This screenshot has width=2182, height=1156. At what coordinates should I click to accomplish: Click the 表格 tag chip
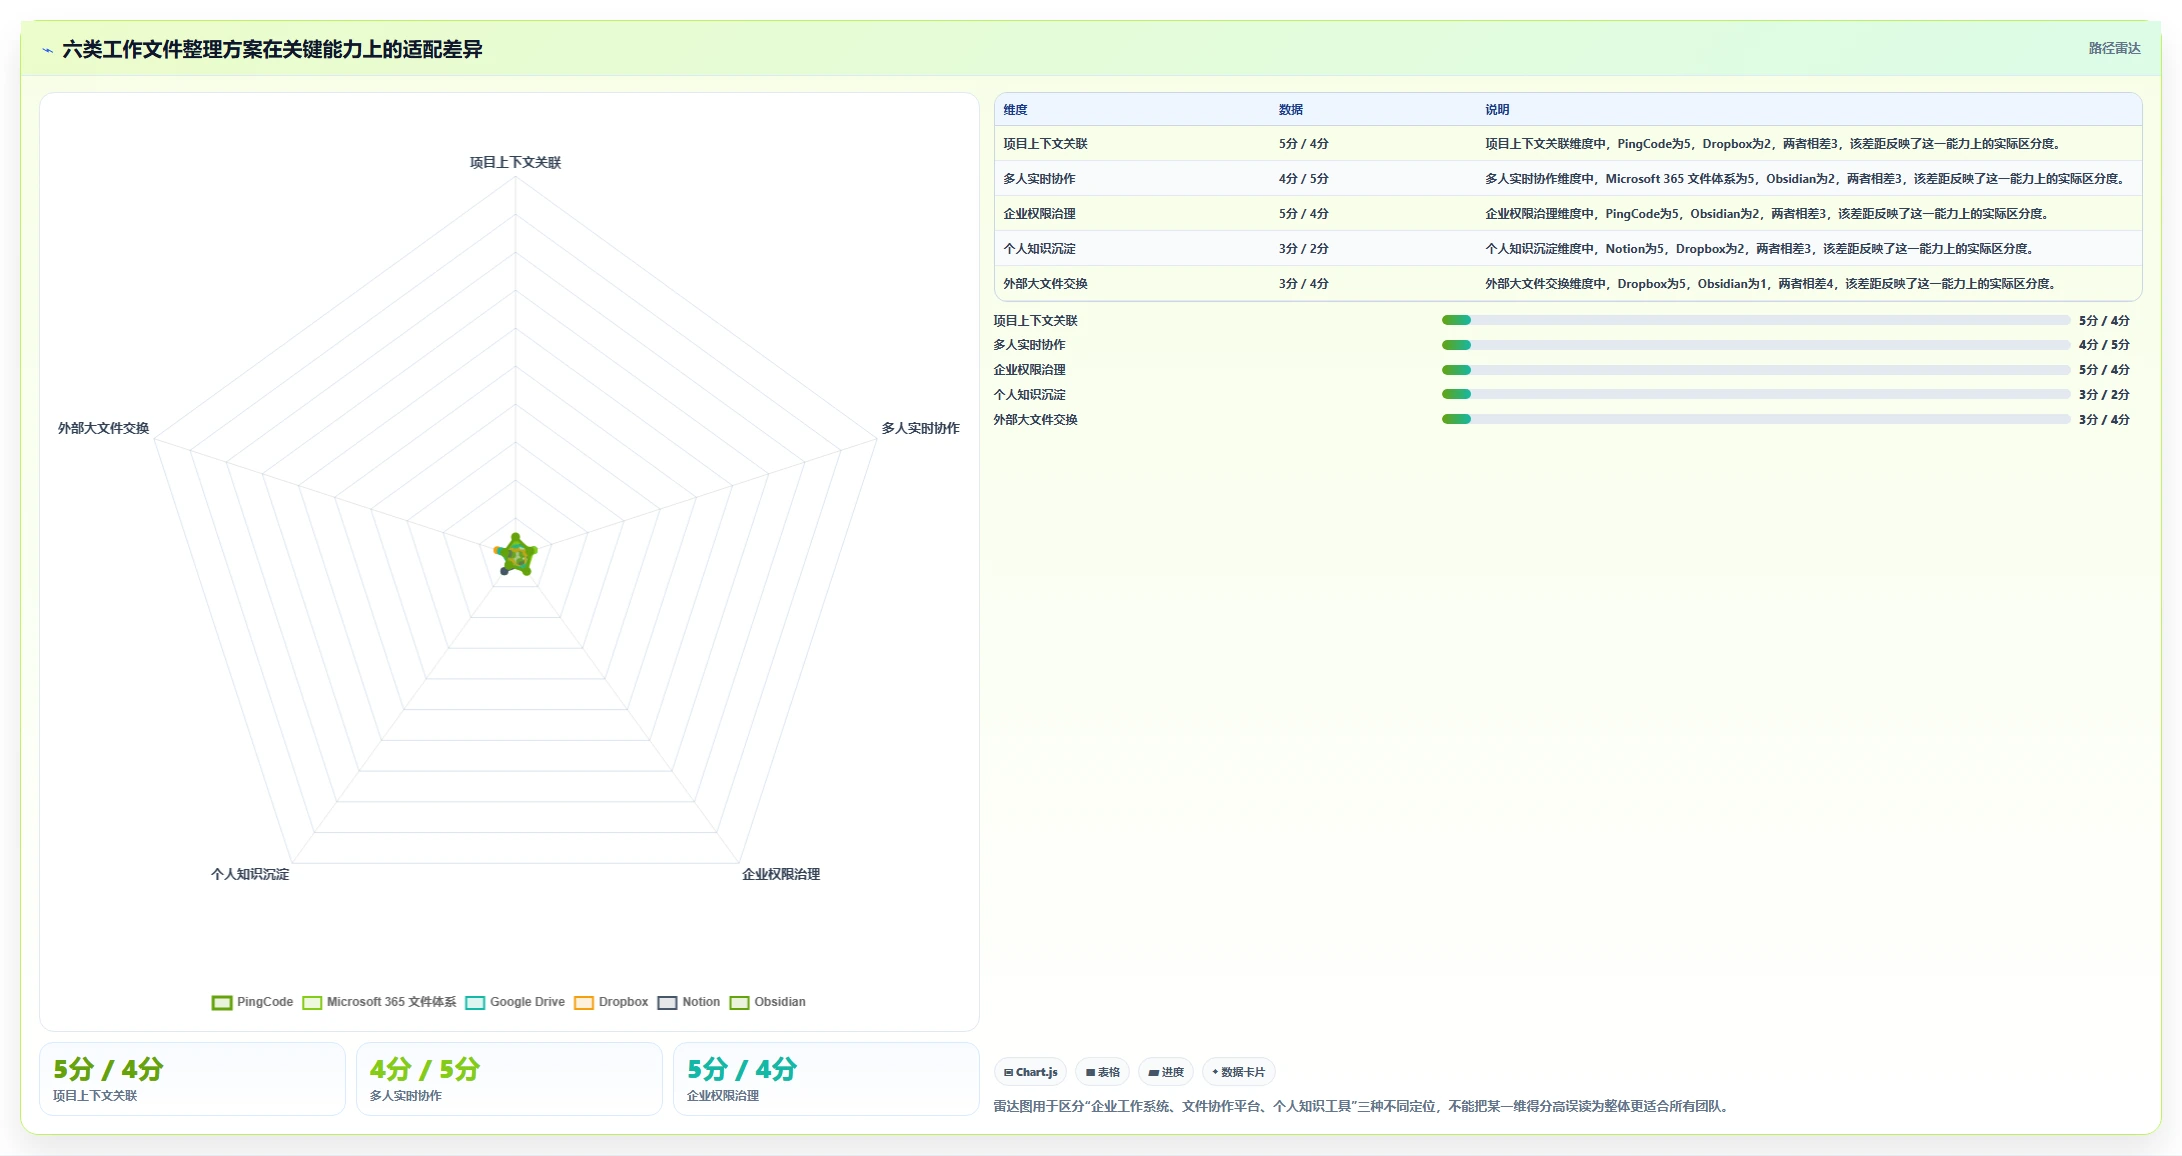point(1103,1072)
